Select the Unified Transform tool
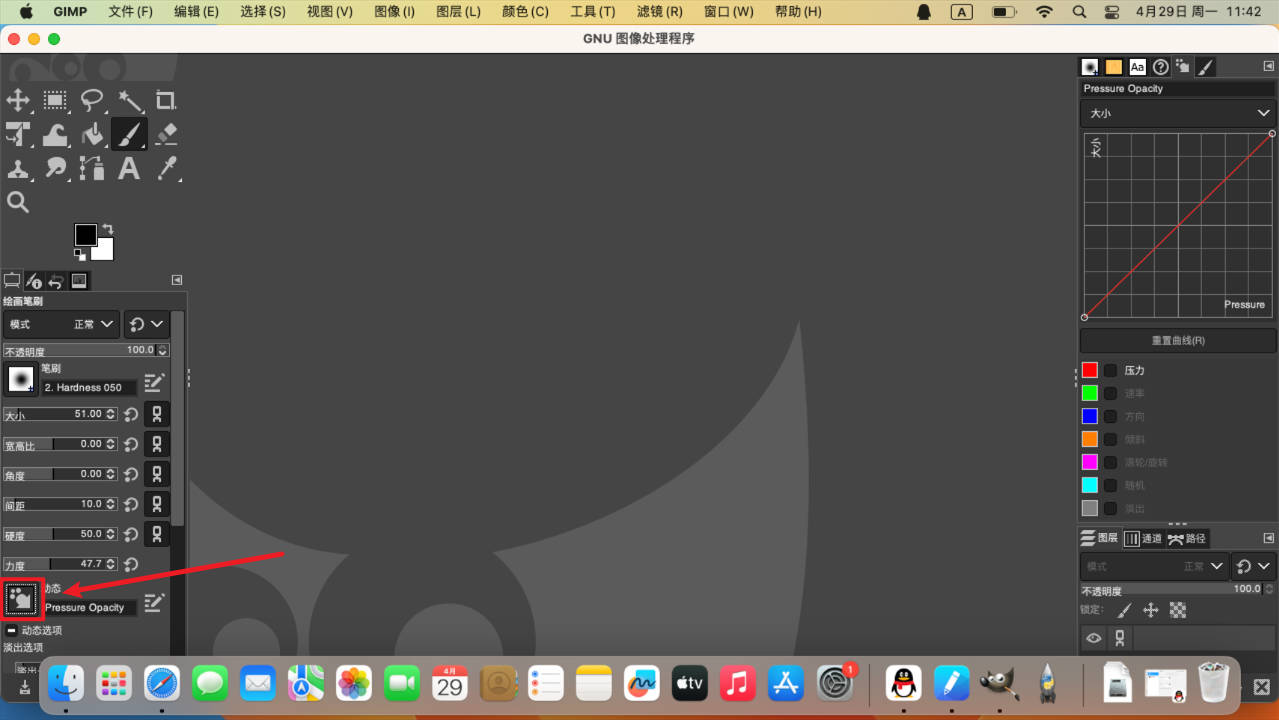 coord(18,134)
